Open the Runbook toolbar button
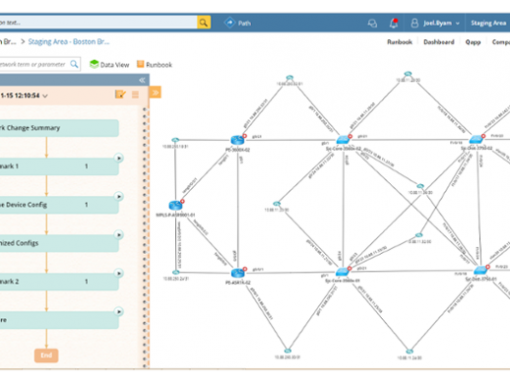This screenshot has height=382, width=510. click(x=154, y=64)
